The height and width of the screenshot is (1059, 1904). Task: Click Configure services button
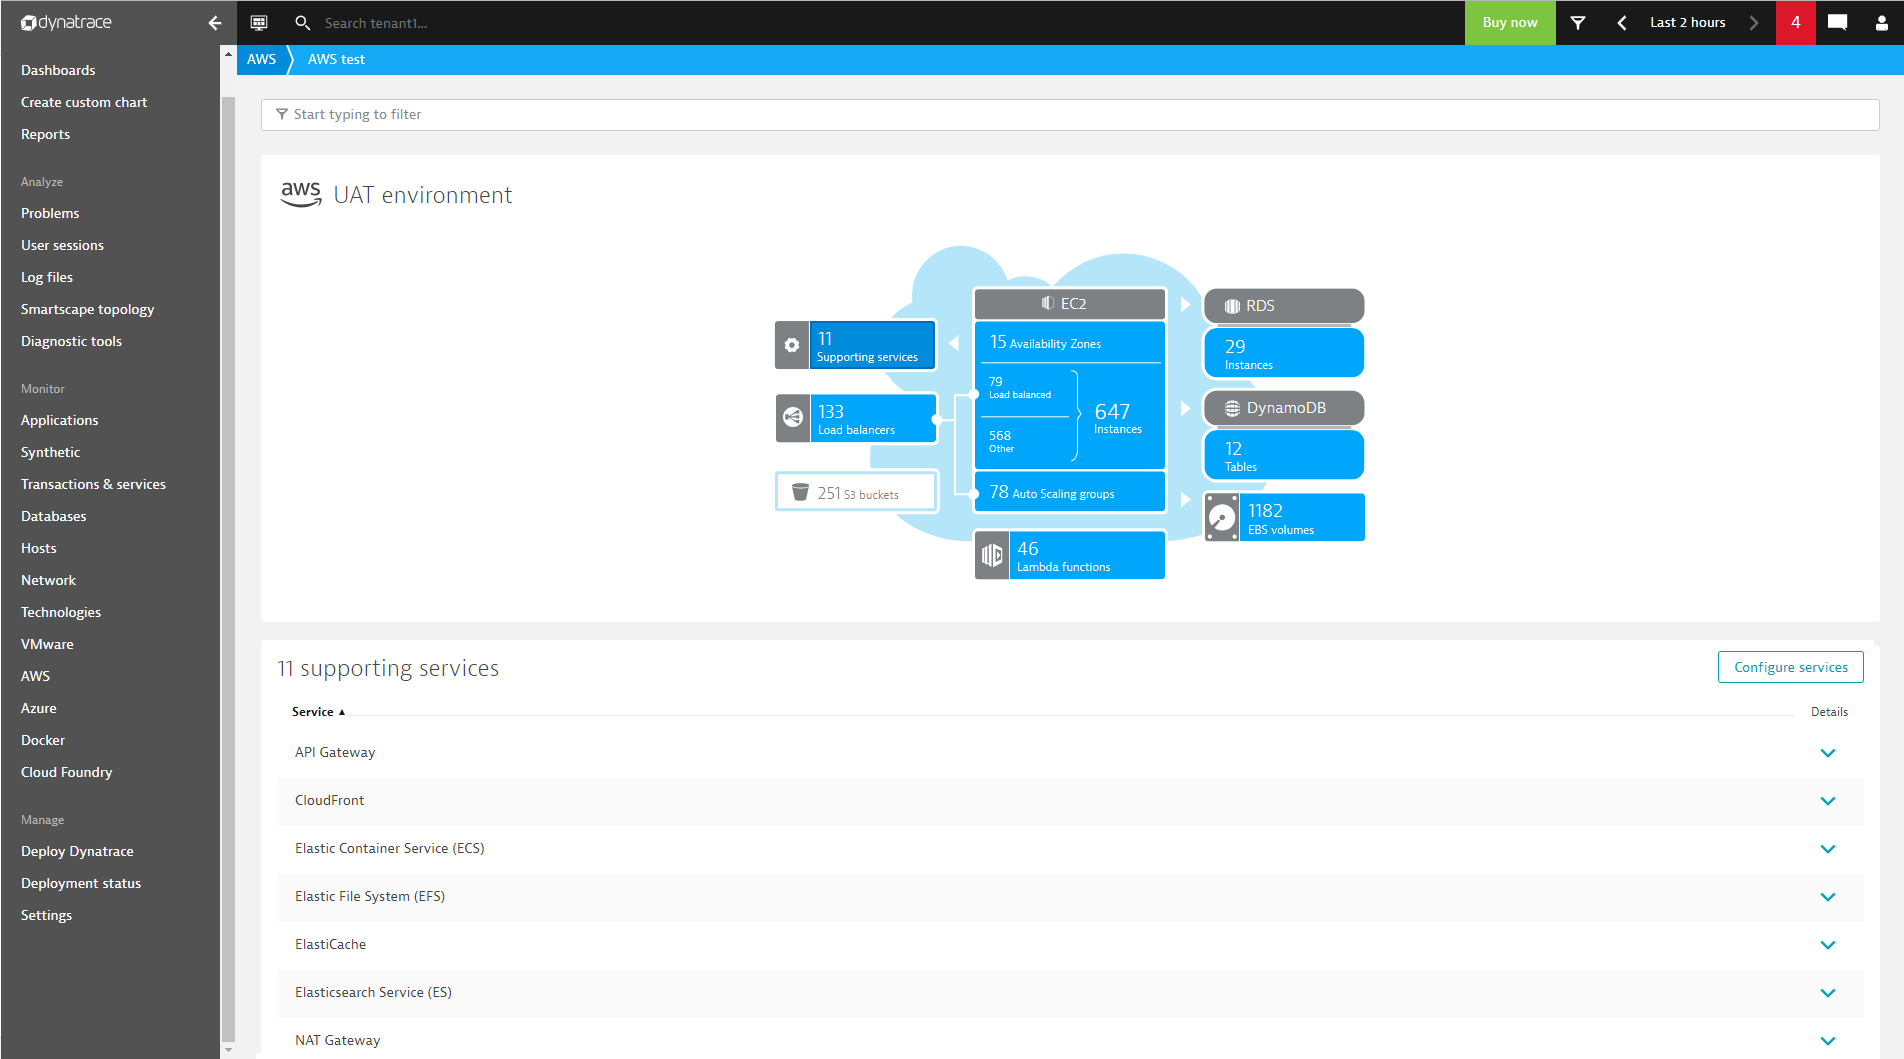tap(1790, 667)
